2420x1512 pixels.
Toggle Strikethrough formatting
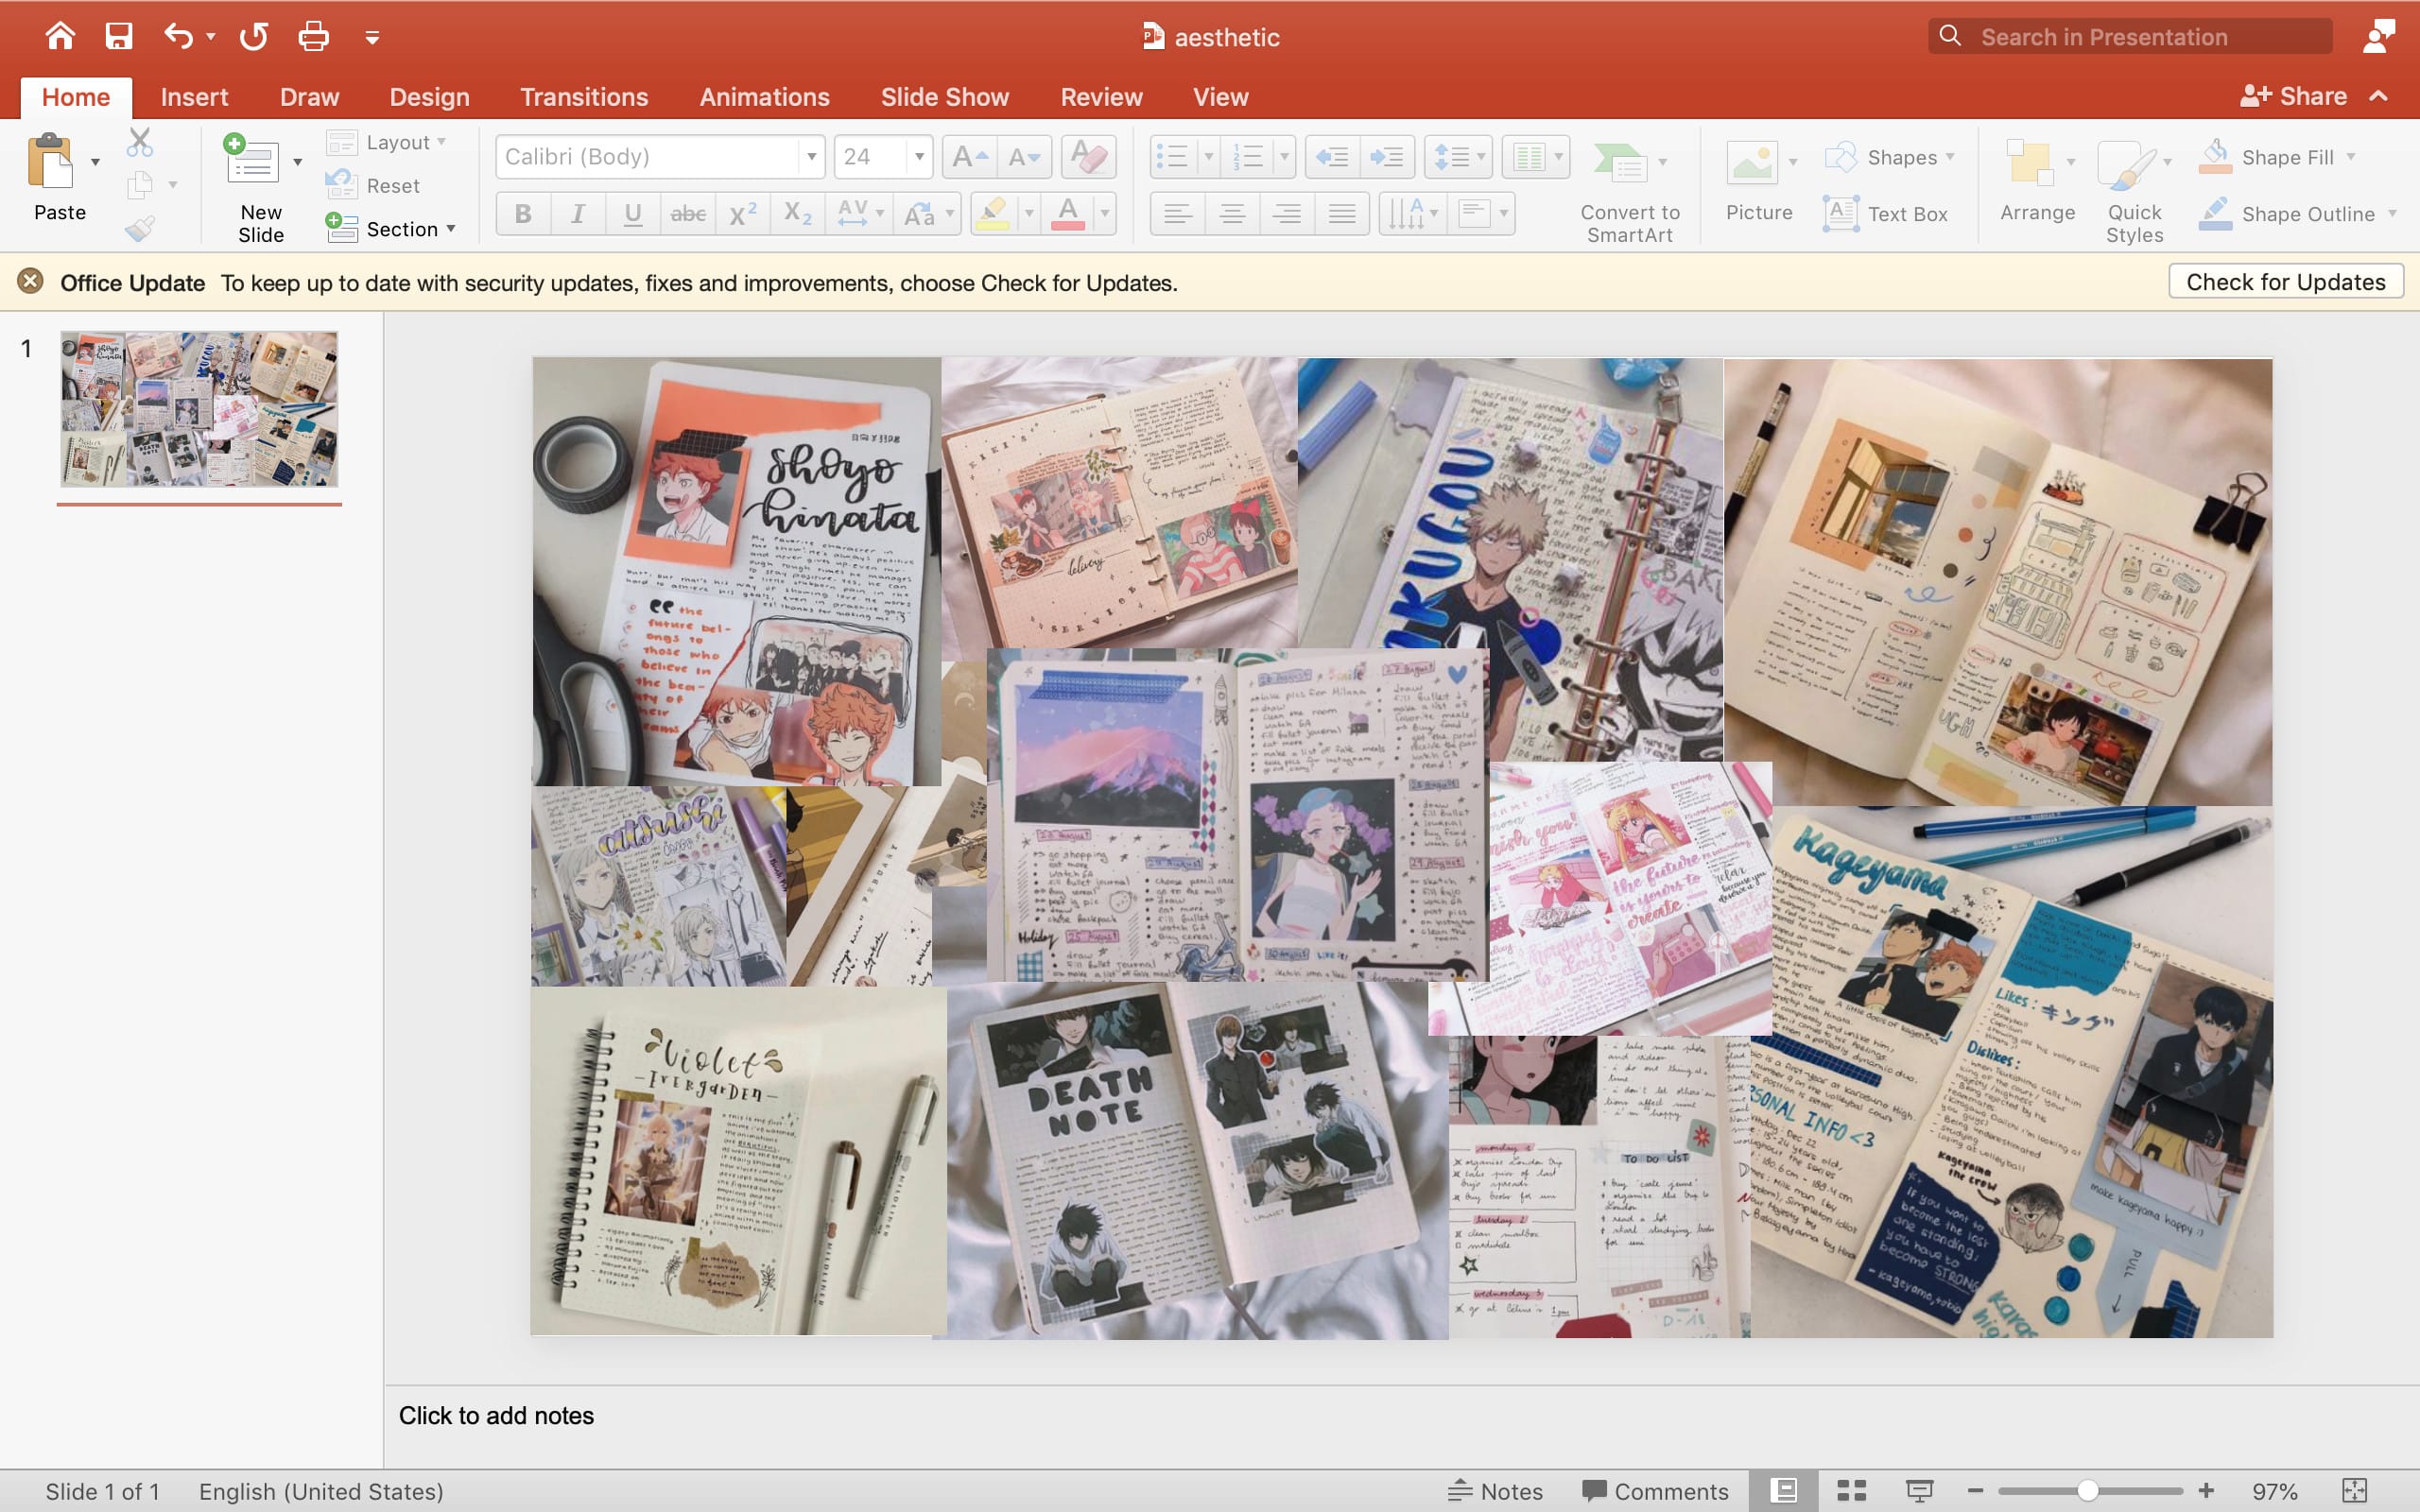(x=688, y=214)
